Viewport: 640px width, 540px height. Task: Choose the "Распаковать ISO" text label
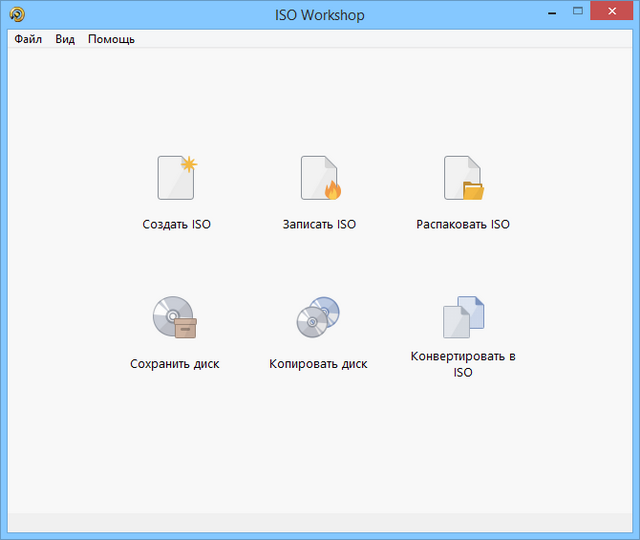463,225
